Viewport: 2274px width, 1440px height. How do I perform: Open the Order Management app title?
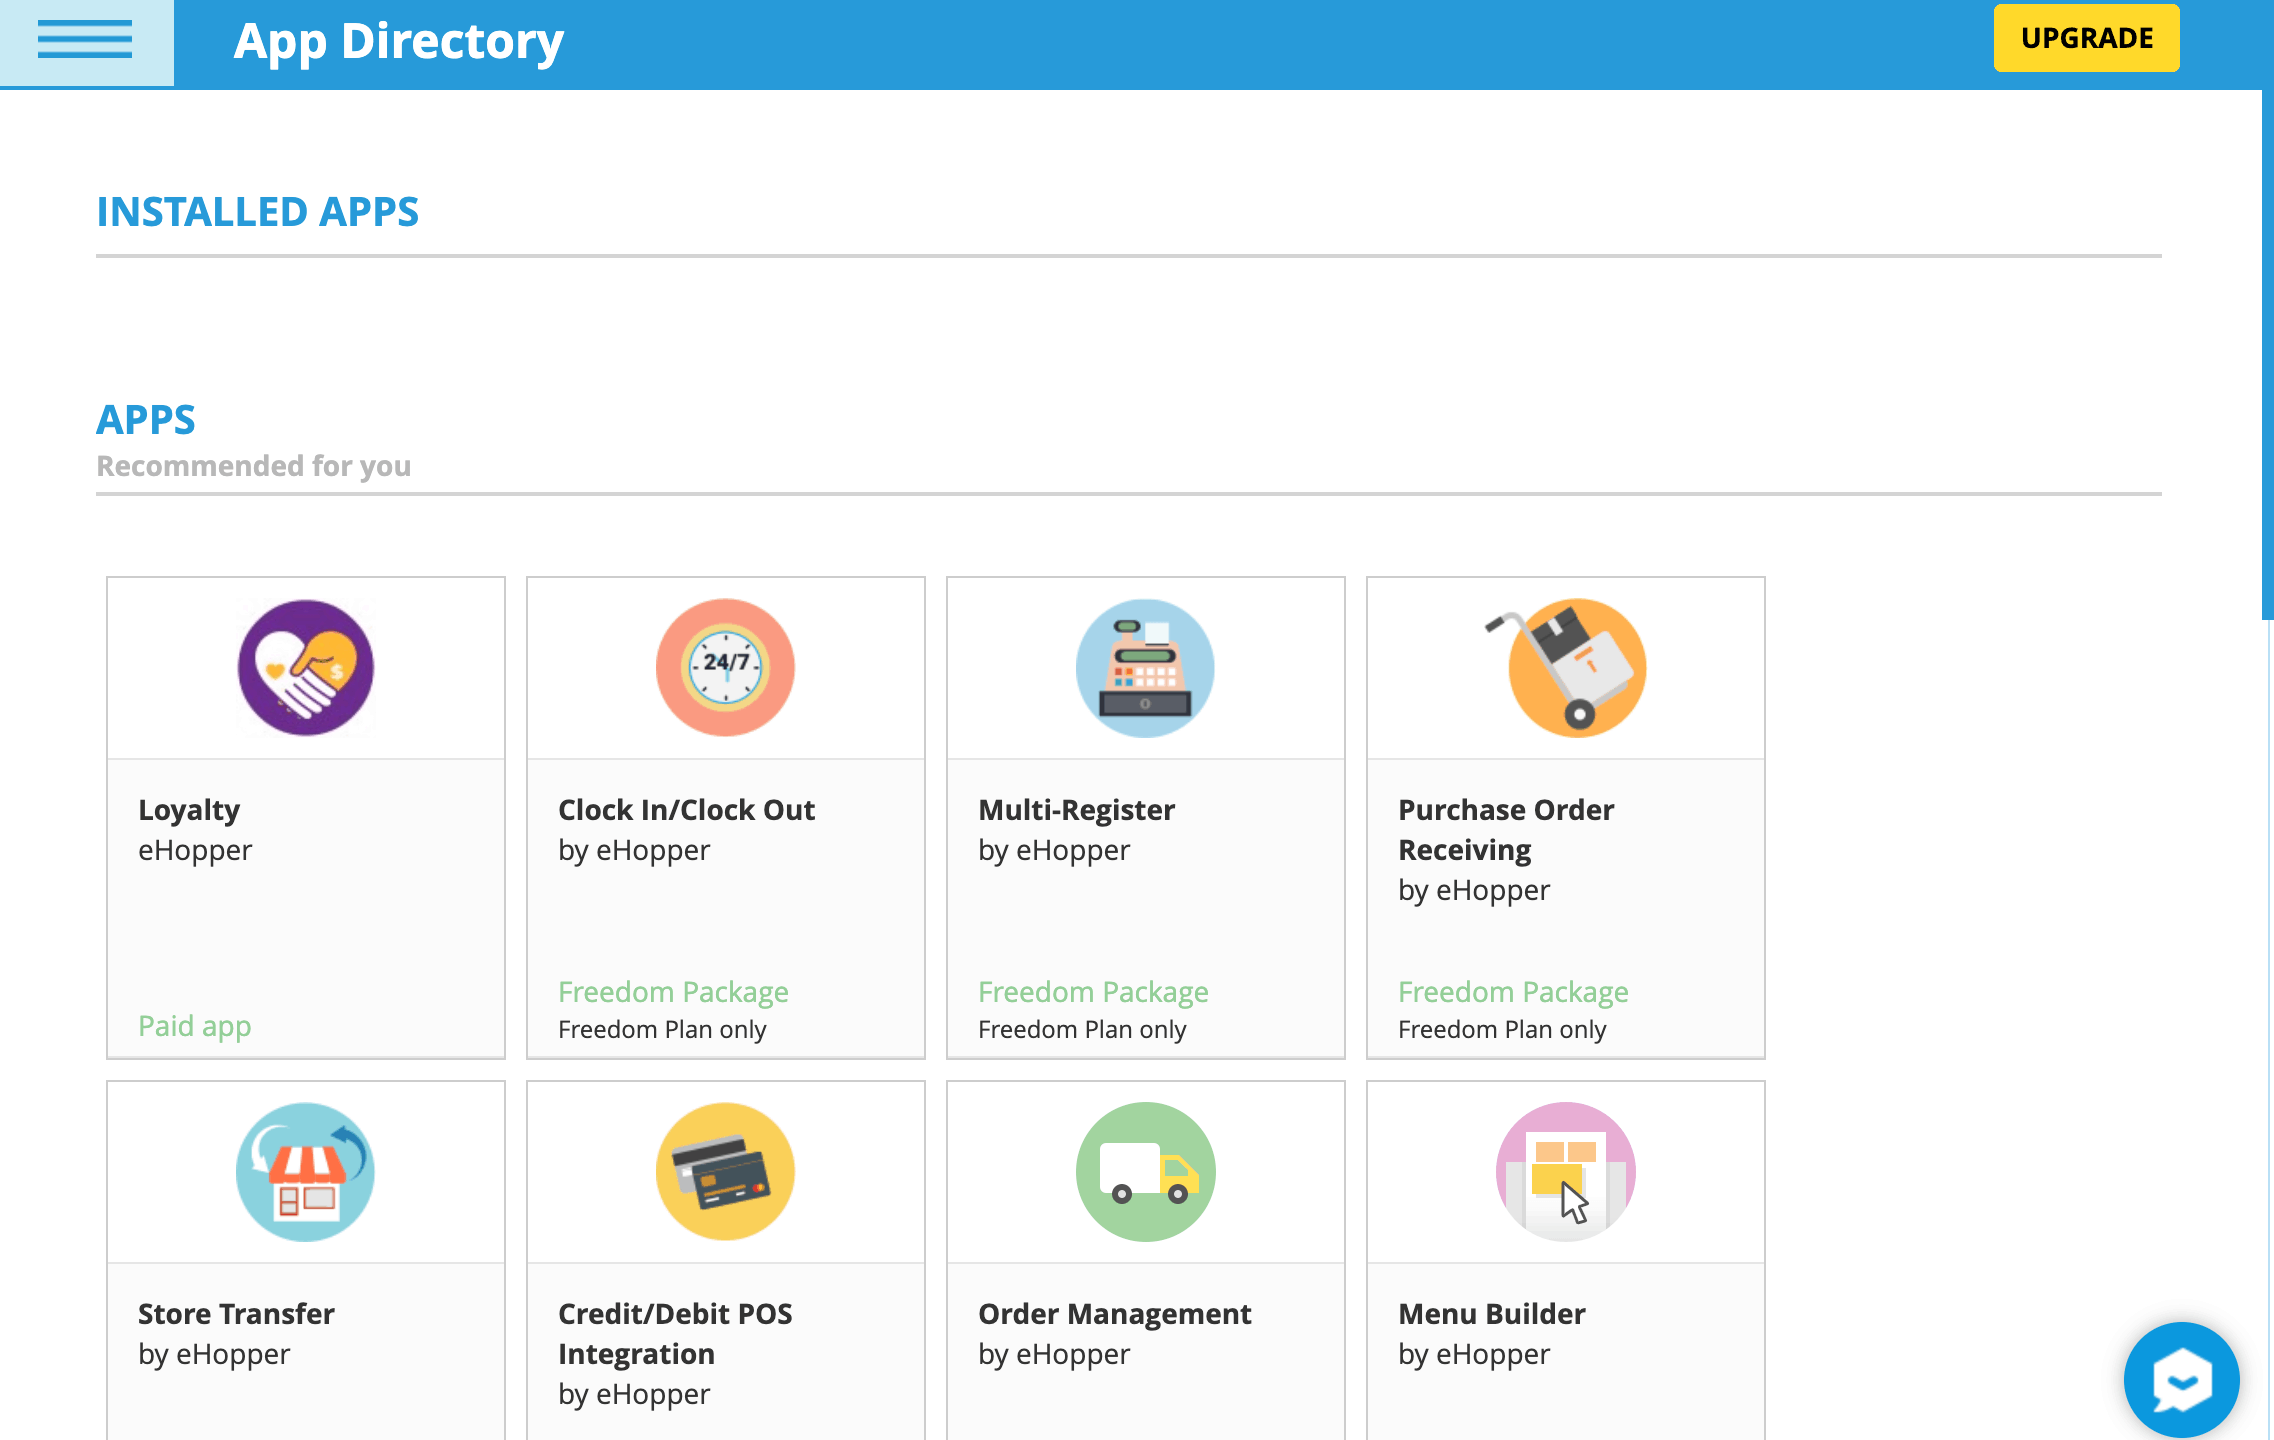click(1115, 1314)
